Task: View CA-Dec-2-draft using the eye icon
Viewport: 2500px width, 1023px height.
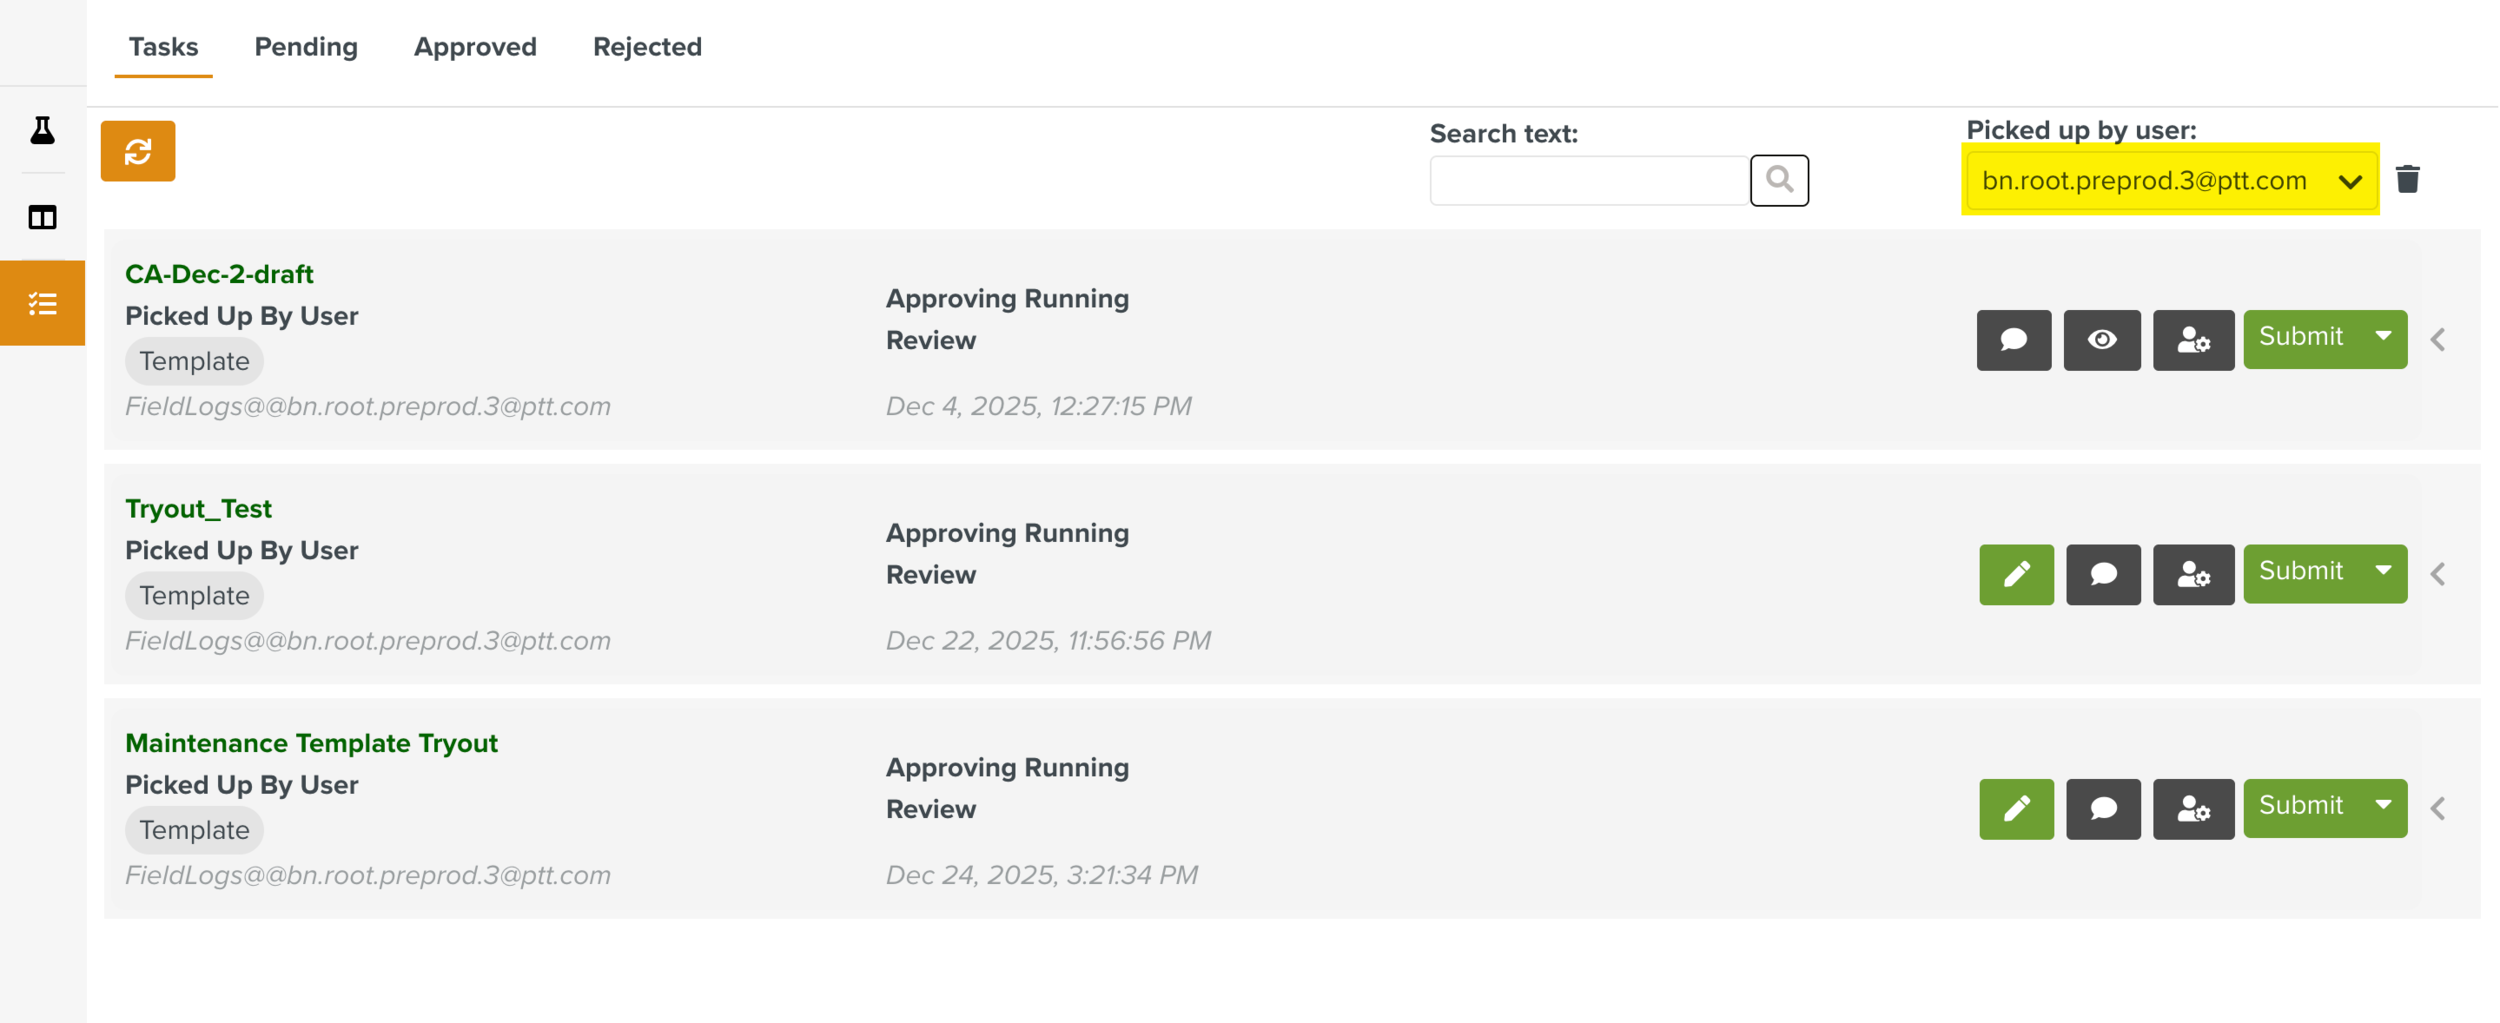Action: [2101, 340]
